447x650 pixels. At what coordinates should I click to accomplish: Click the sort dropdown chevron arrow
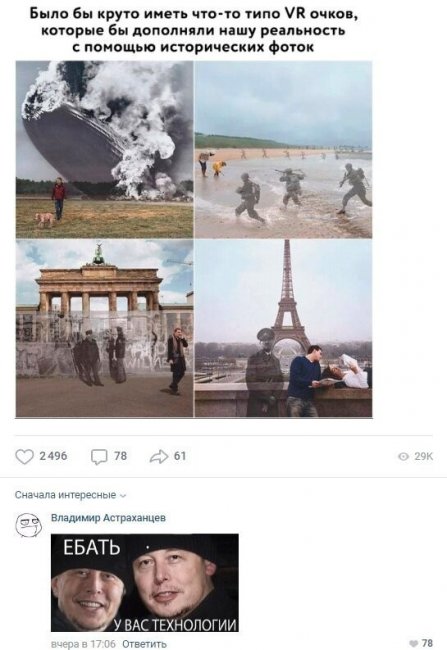(123, 495)
